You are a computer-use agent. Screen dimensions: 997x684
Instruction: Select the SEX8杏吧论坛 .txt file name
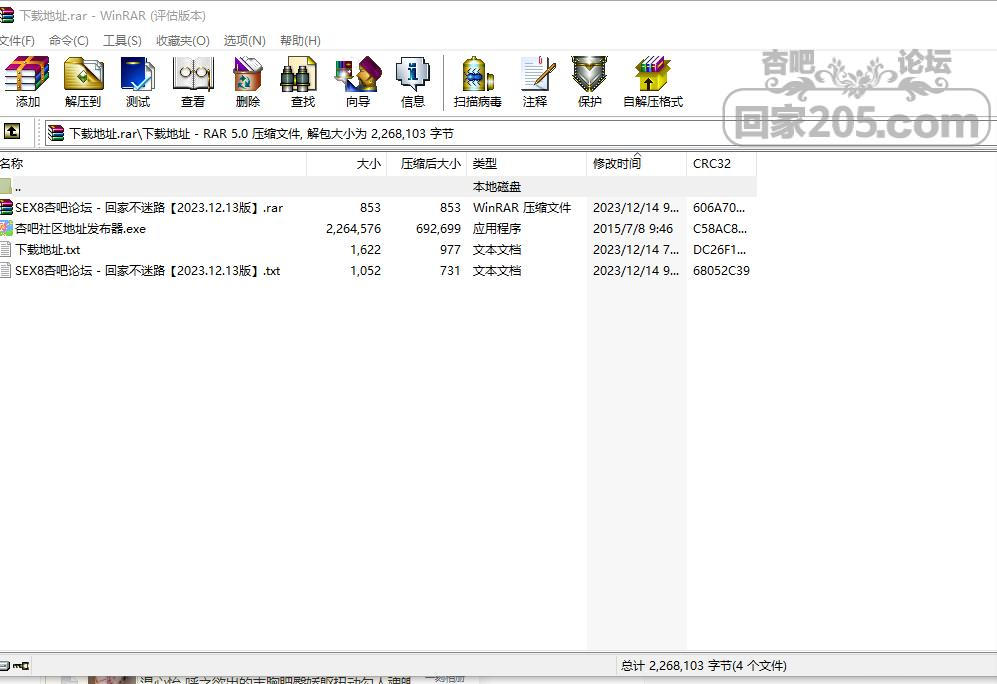click(x=148, y=271)
